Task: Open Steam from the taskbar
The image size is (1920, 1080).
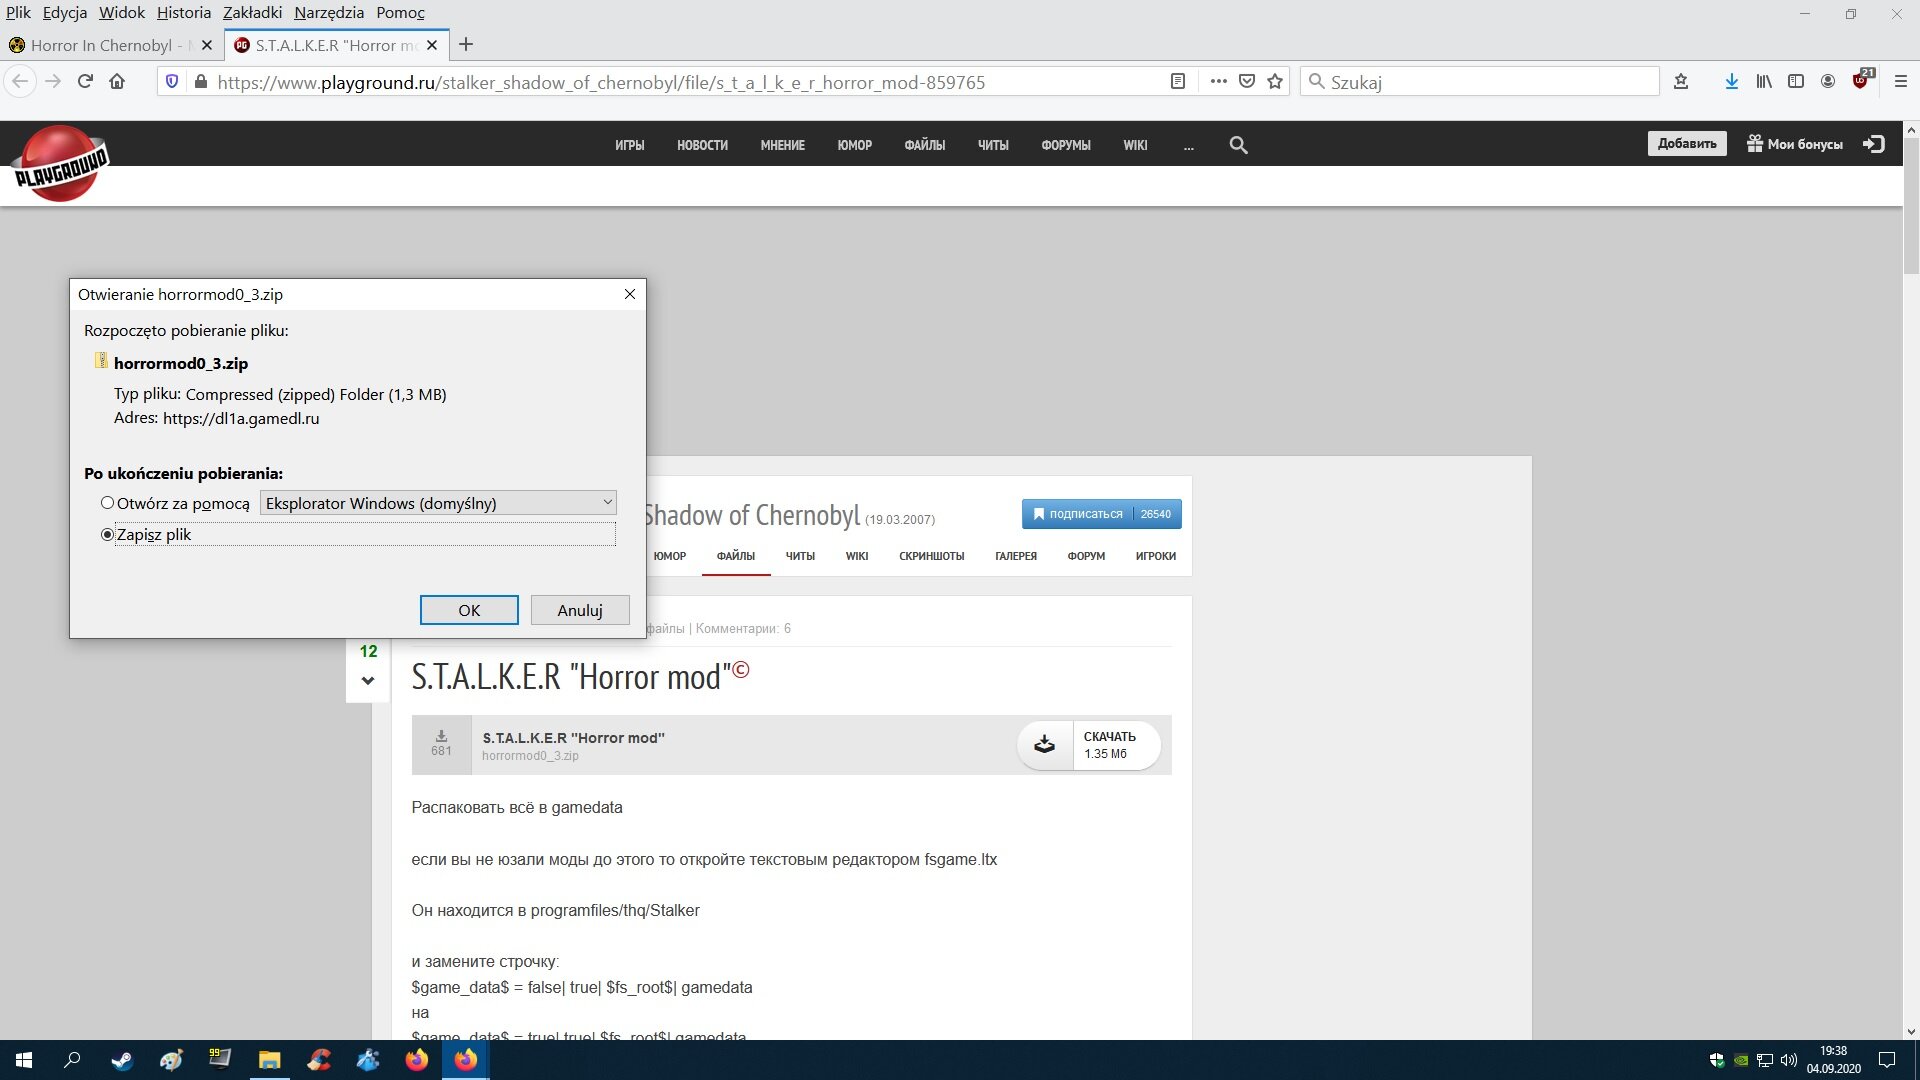Action: coord(122,1060)
